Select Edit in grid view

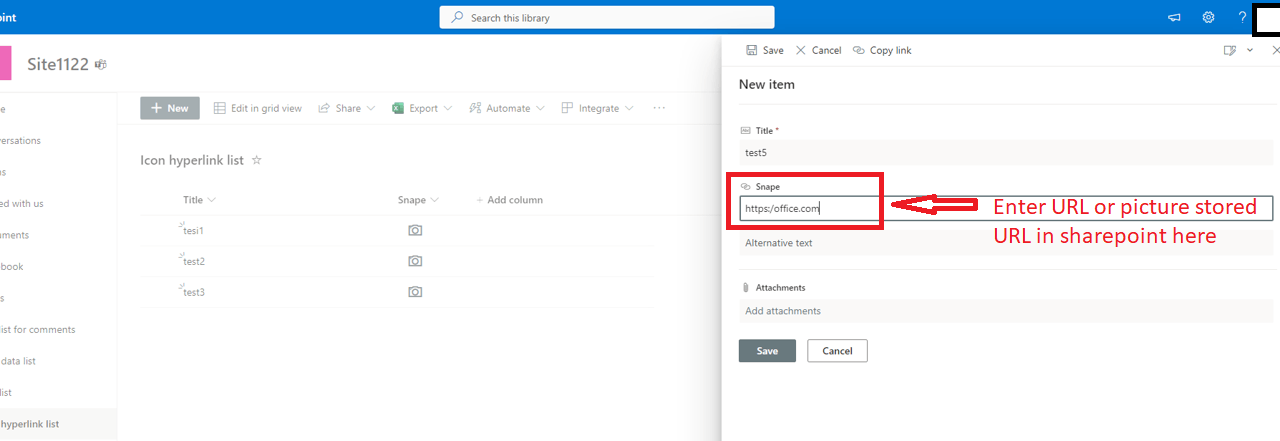click(258, 108)
